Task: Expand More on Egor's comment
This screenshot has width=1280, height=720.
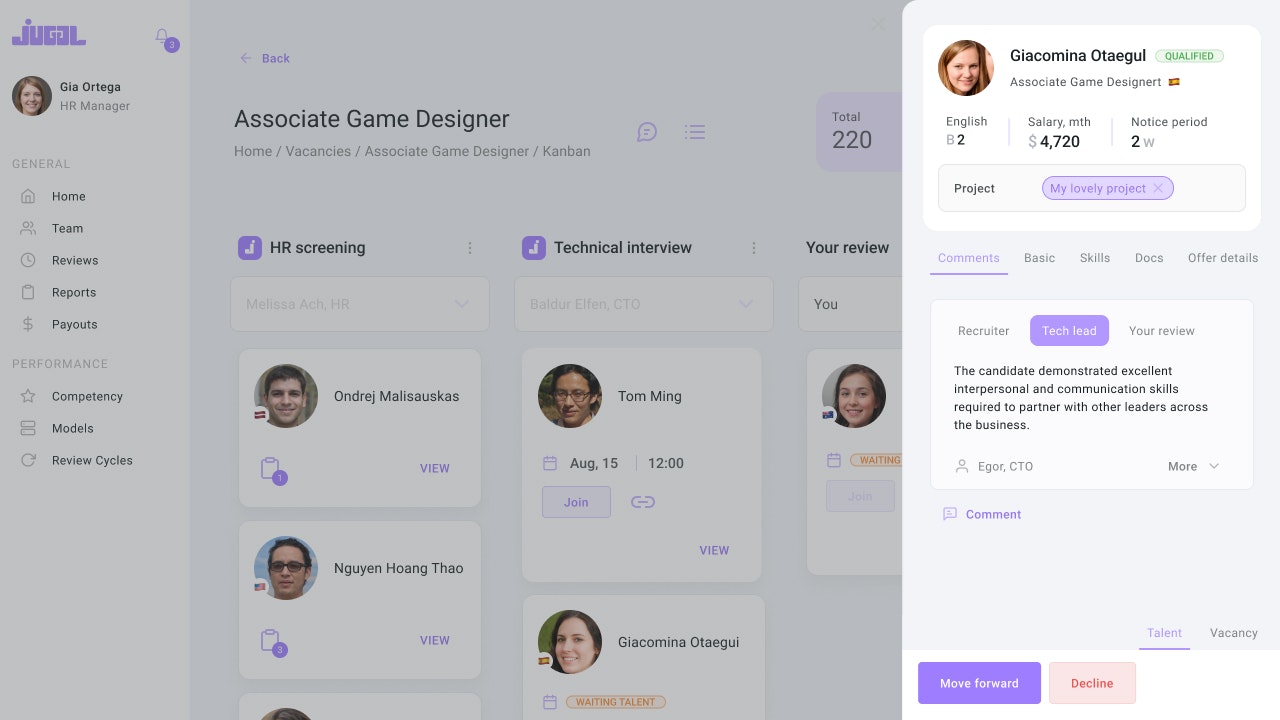Action: pyautogui.click(x=1194, y=466)
